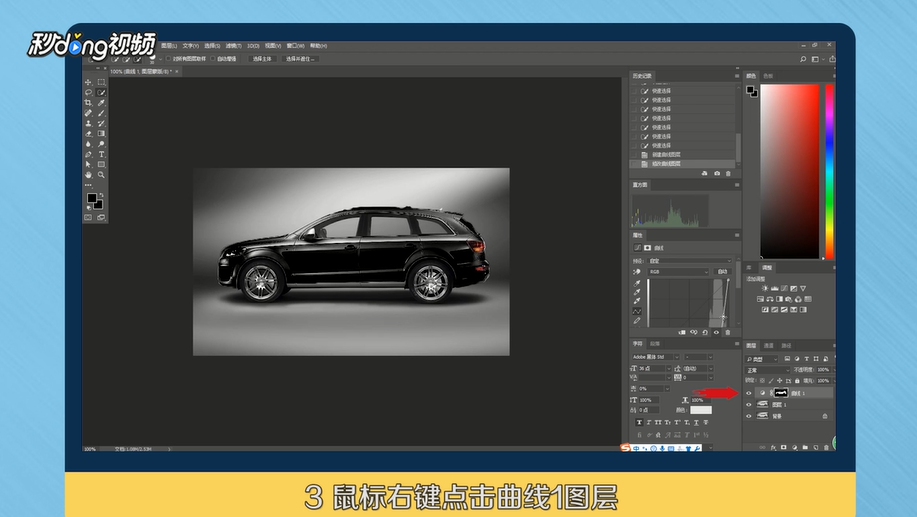Toggle the curves adjustment visibility eye in the Properties panel
The image size is (917, 517).
tap(716, 332)
